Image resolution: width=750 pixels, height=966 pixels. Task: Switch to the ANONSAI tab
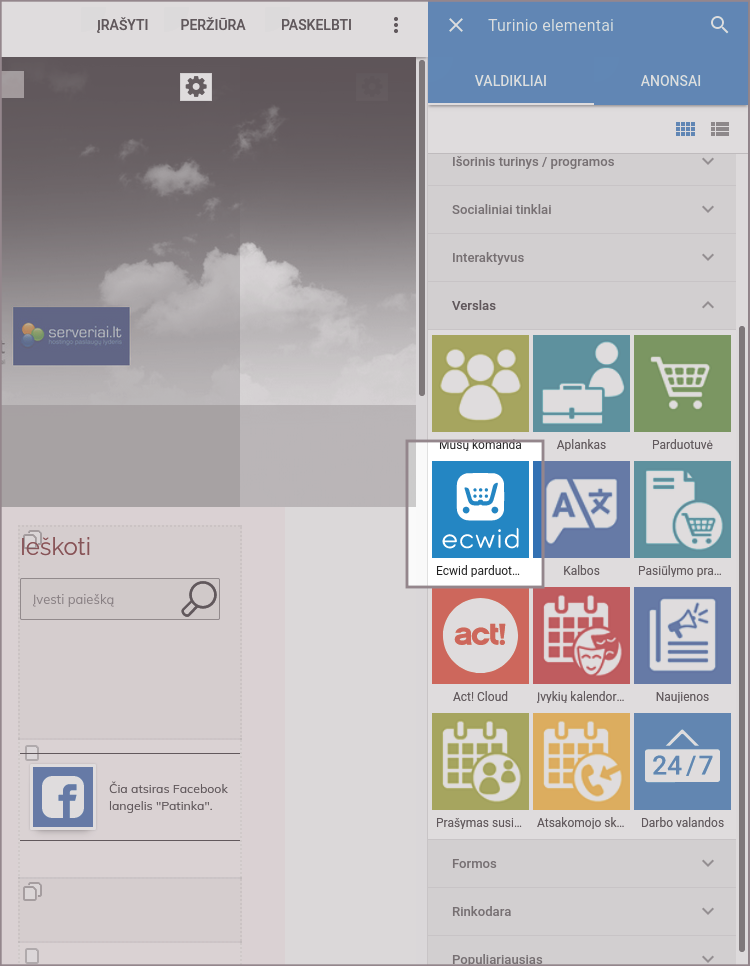click(x=671, y=81)
